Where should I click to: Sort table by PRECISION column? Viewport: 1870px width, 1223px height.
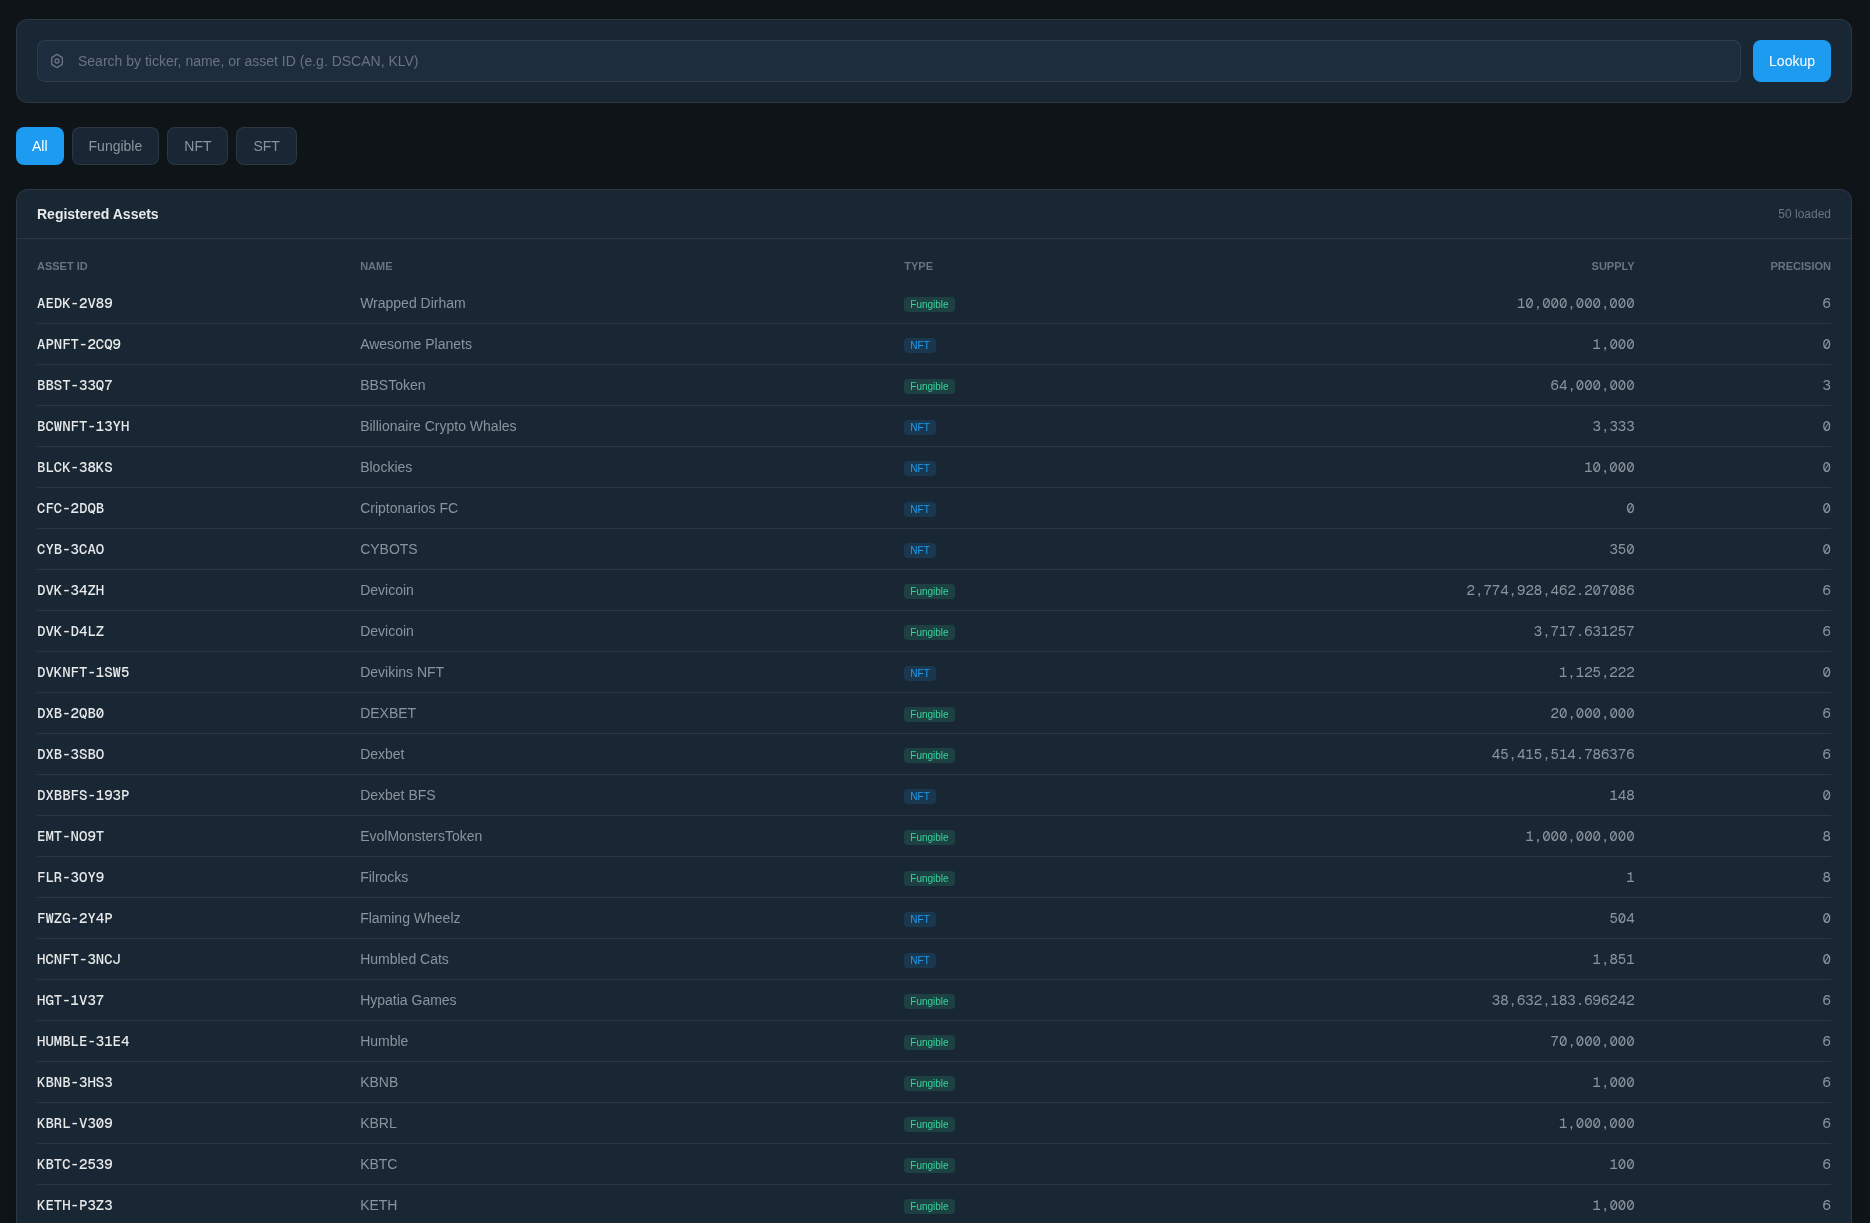tap(1800, 266)
